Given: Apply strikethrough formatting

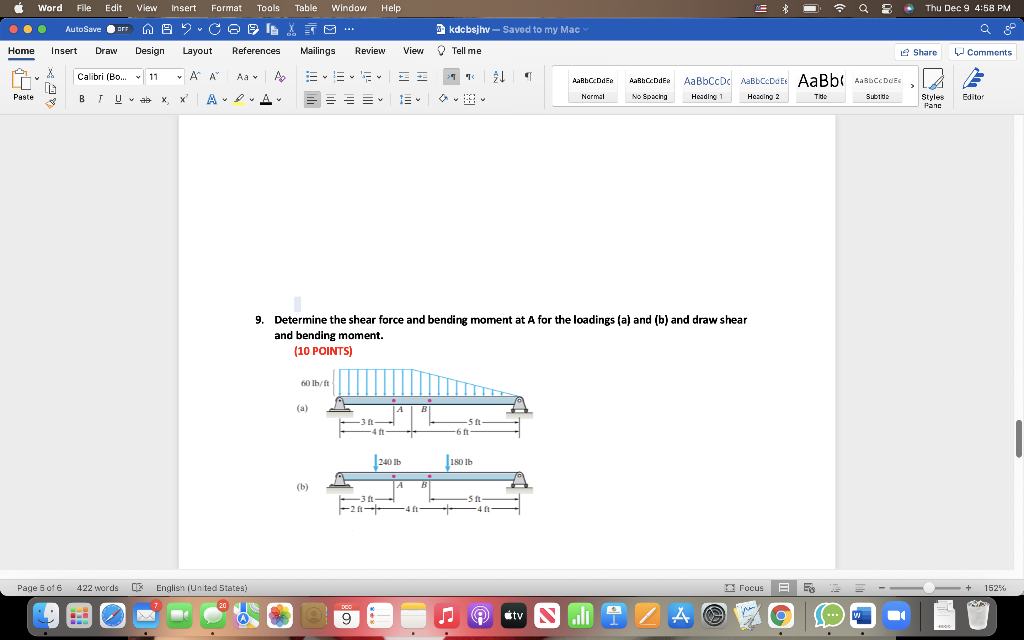Looking at the screenshot, I should coord(146,99).
